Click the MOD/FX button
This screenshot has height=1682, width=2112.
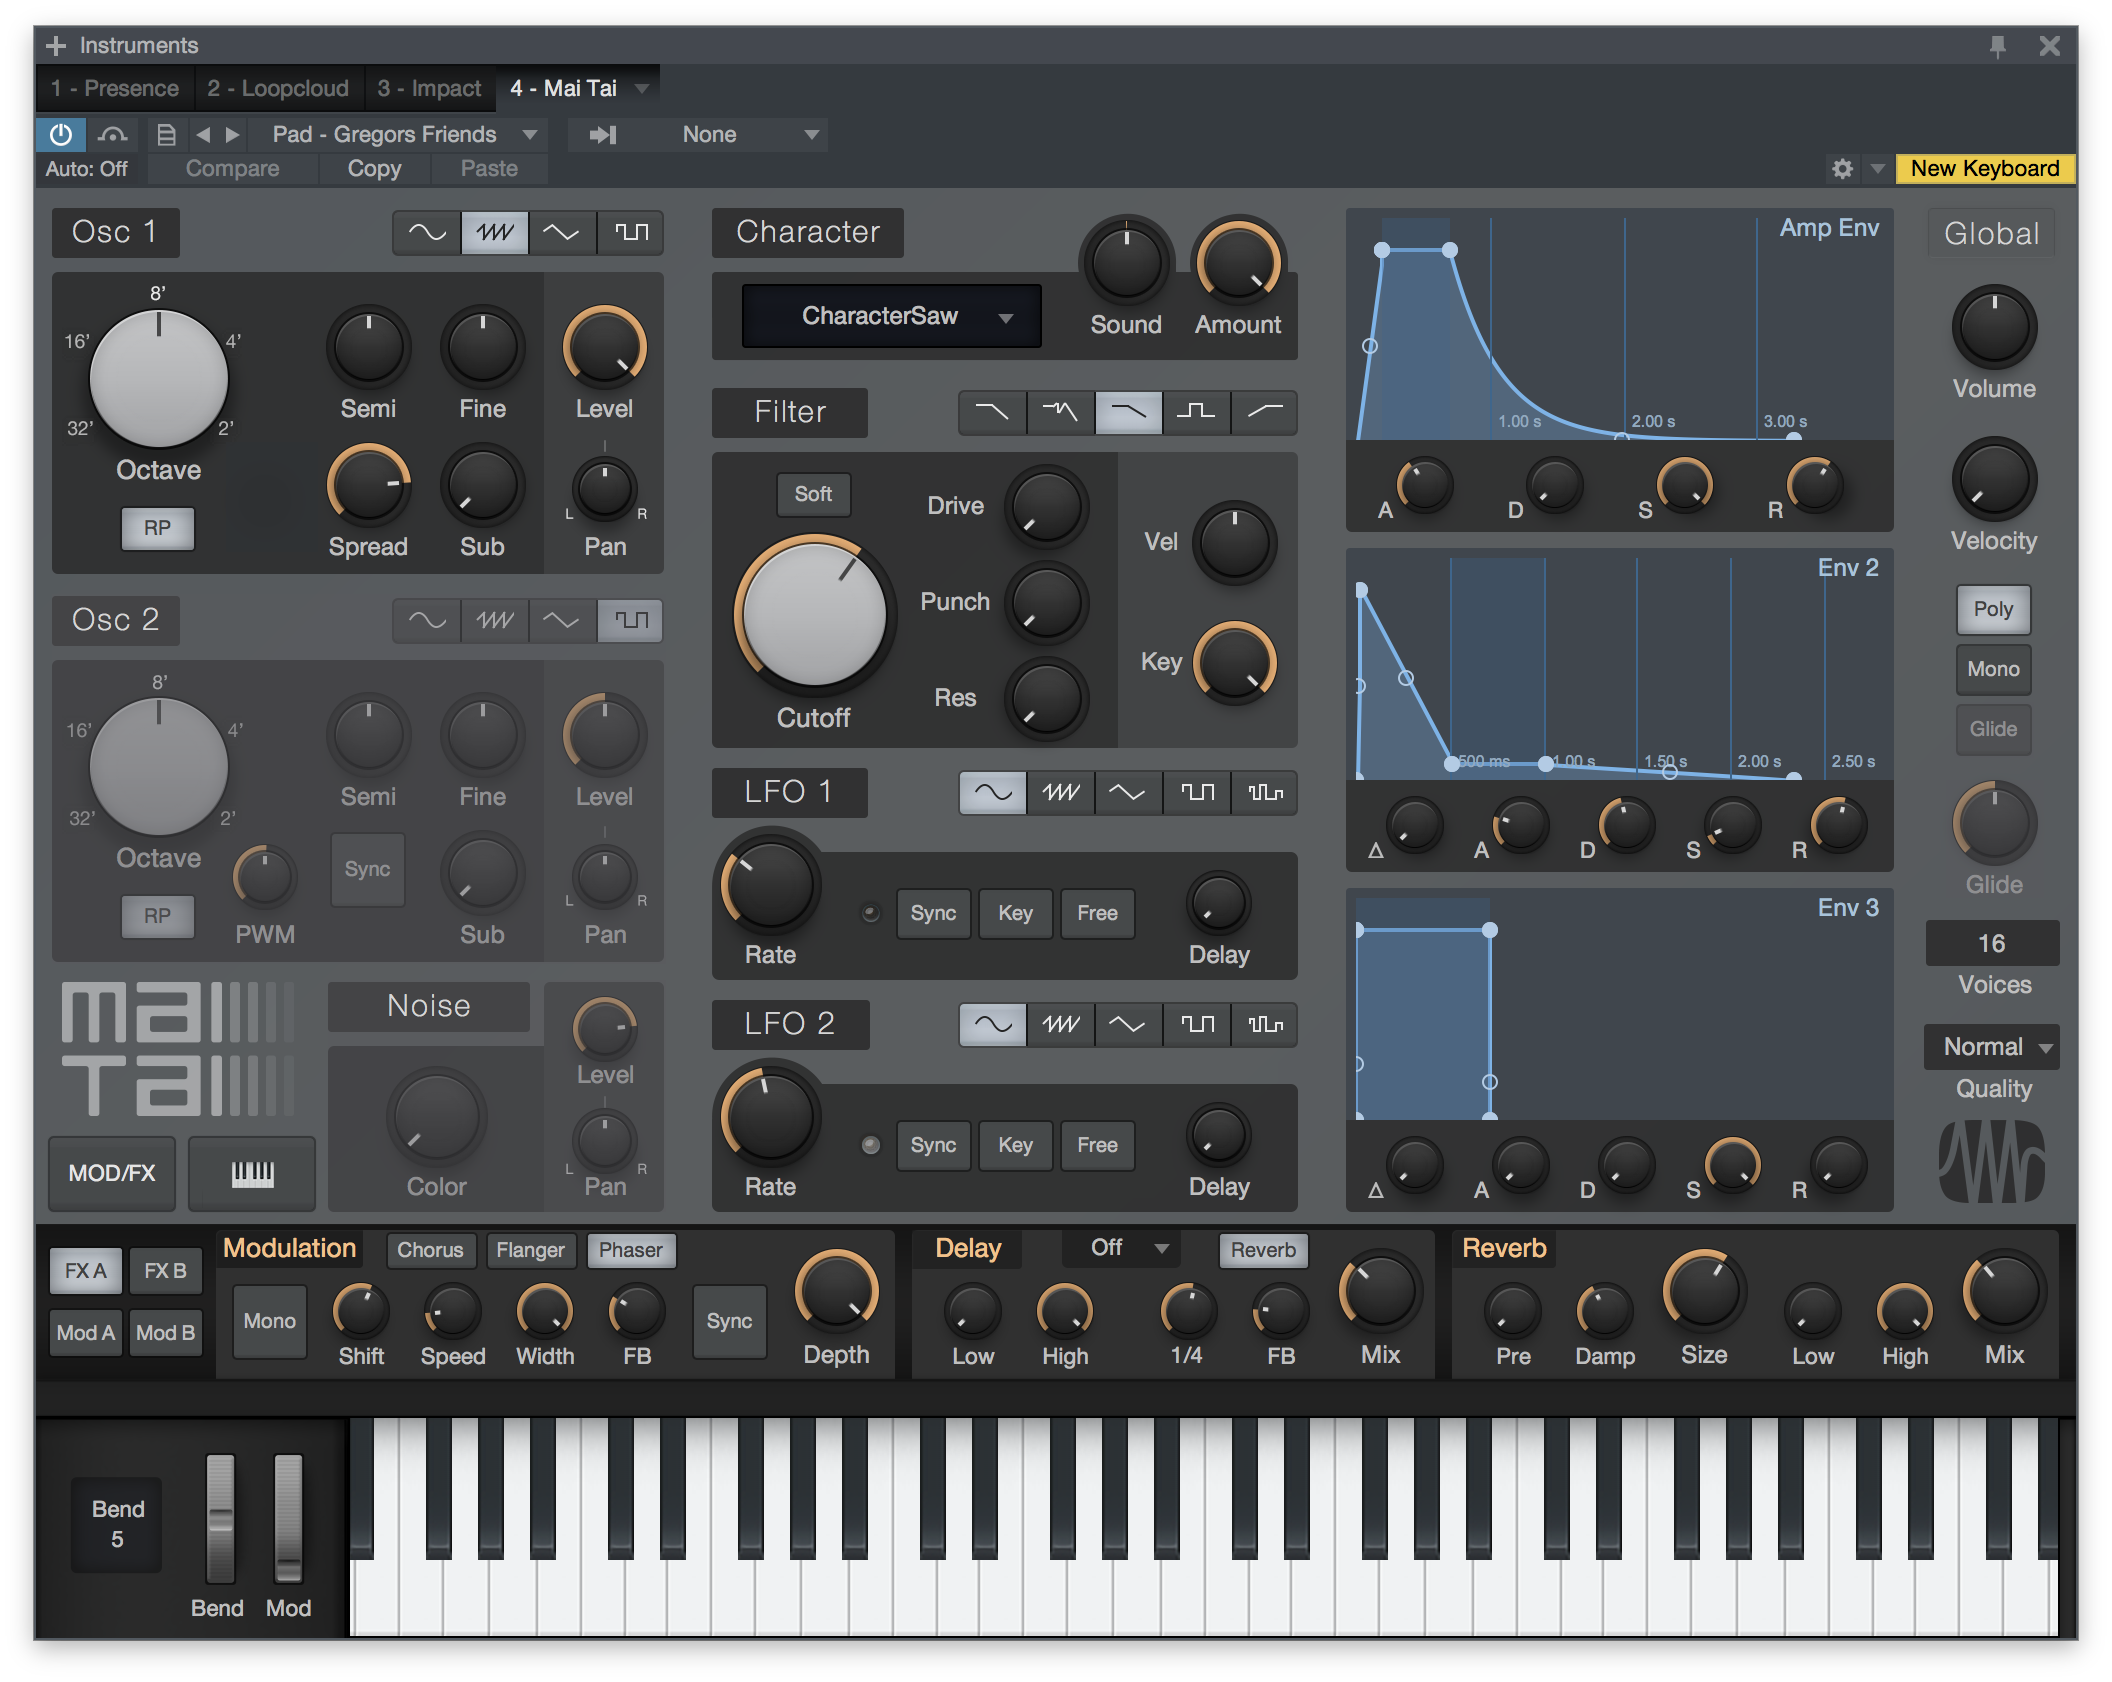point(112,1173)
